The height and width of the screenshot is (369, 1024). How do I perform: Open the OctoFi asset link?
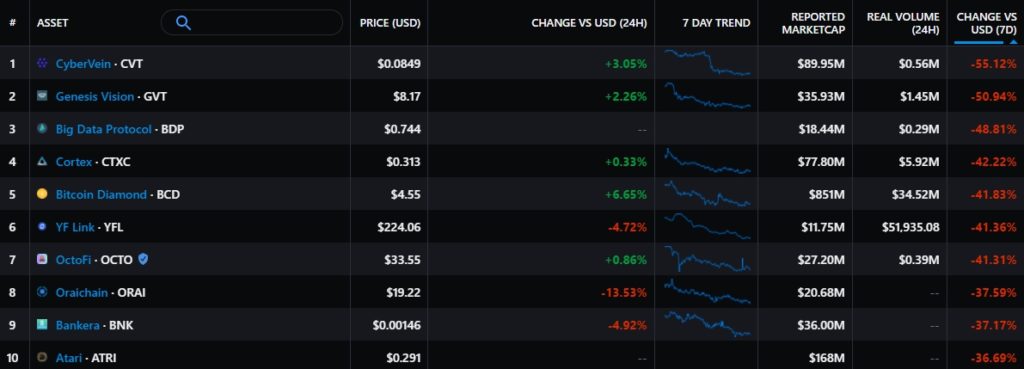coord(73,260)
